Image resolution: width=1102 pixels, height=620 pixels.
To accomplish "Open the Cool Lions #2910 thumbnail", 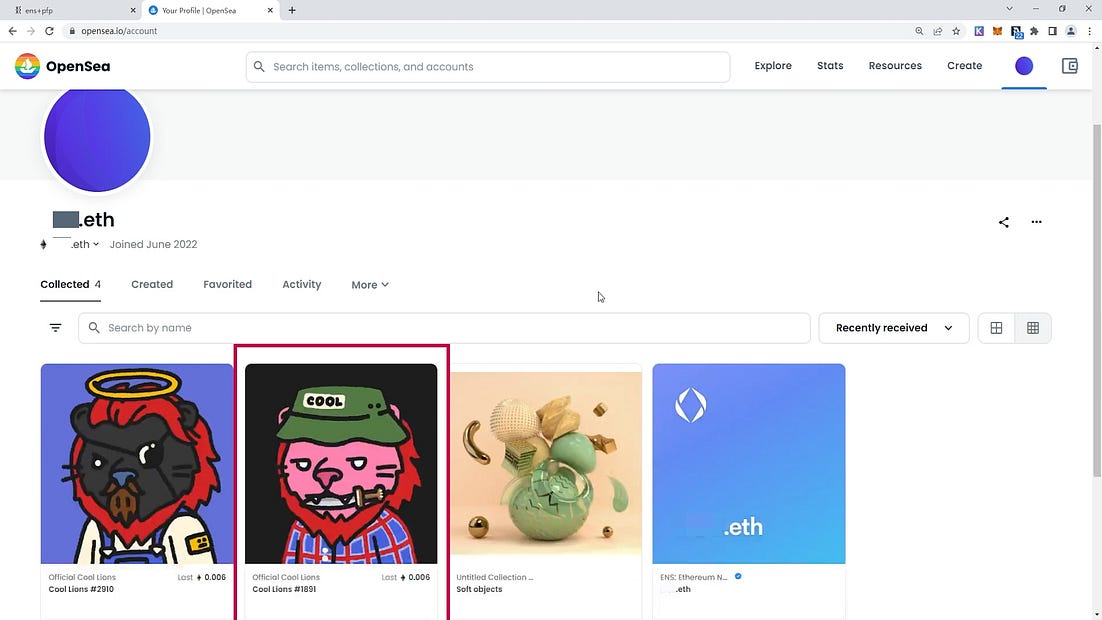I will [x=137, y=464].
